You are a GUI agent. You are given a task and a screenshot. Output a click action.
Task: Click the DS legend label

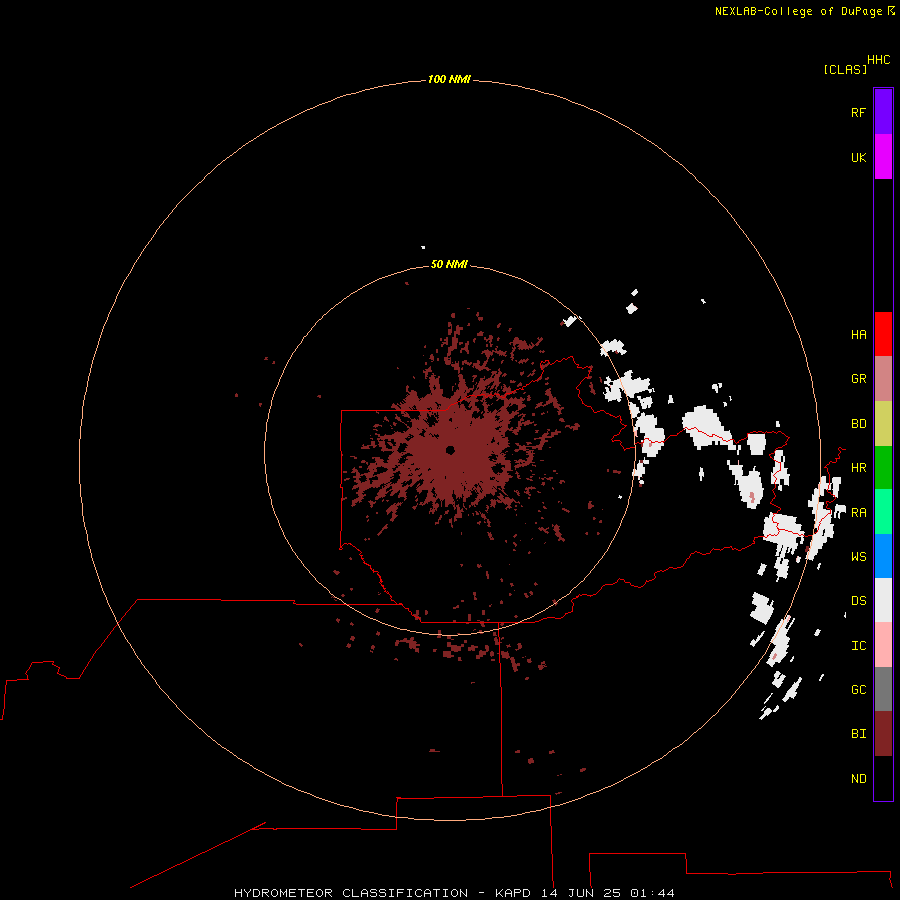click(x=858, y=601)
